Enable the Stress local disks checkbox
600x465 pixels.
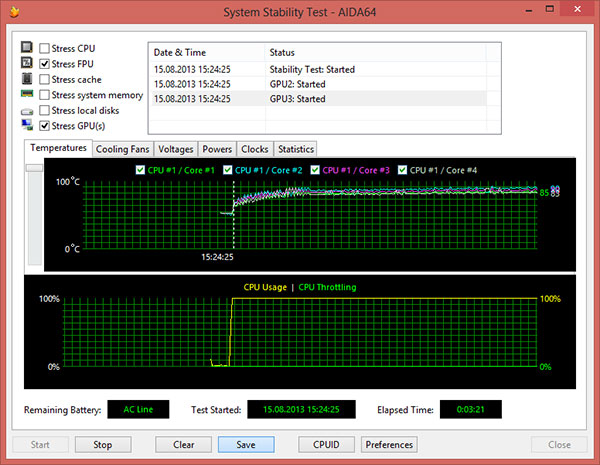44,110
